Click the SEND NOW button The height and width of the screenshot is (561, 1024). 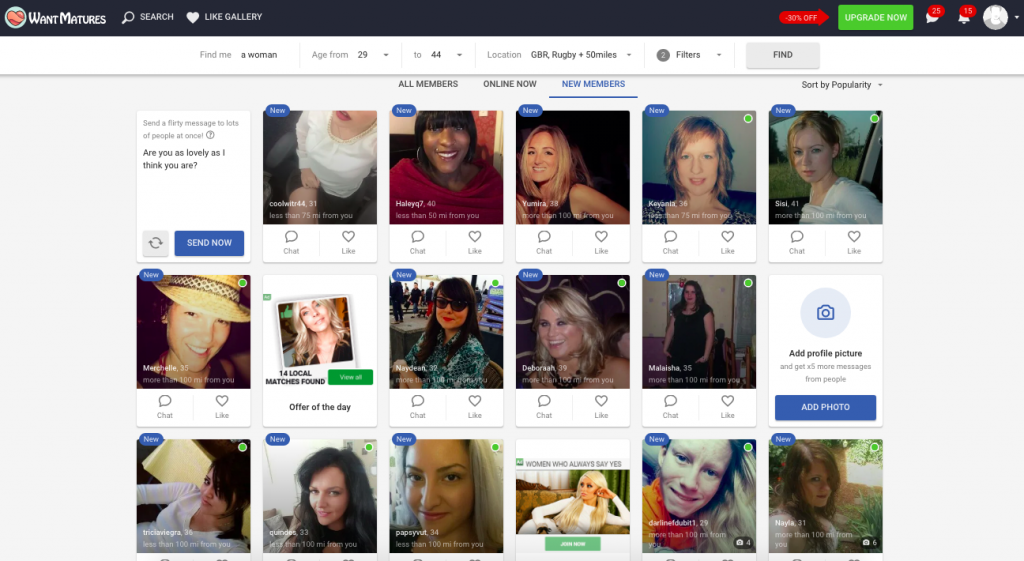click(x=209, y=243)
